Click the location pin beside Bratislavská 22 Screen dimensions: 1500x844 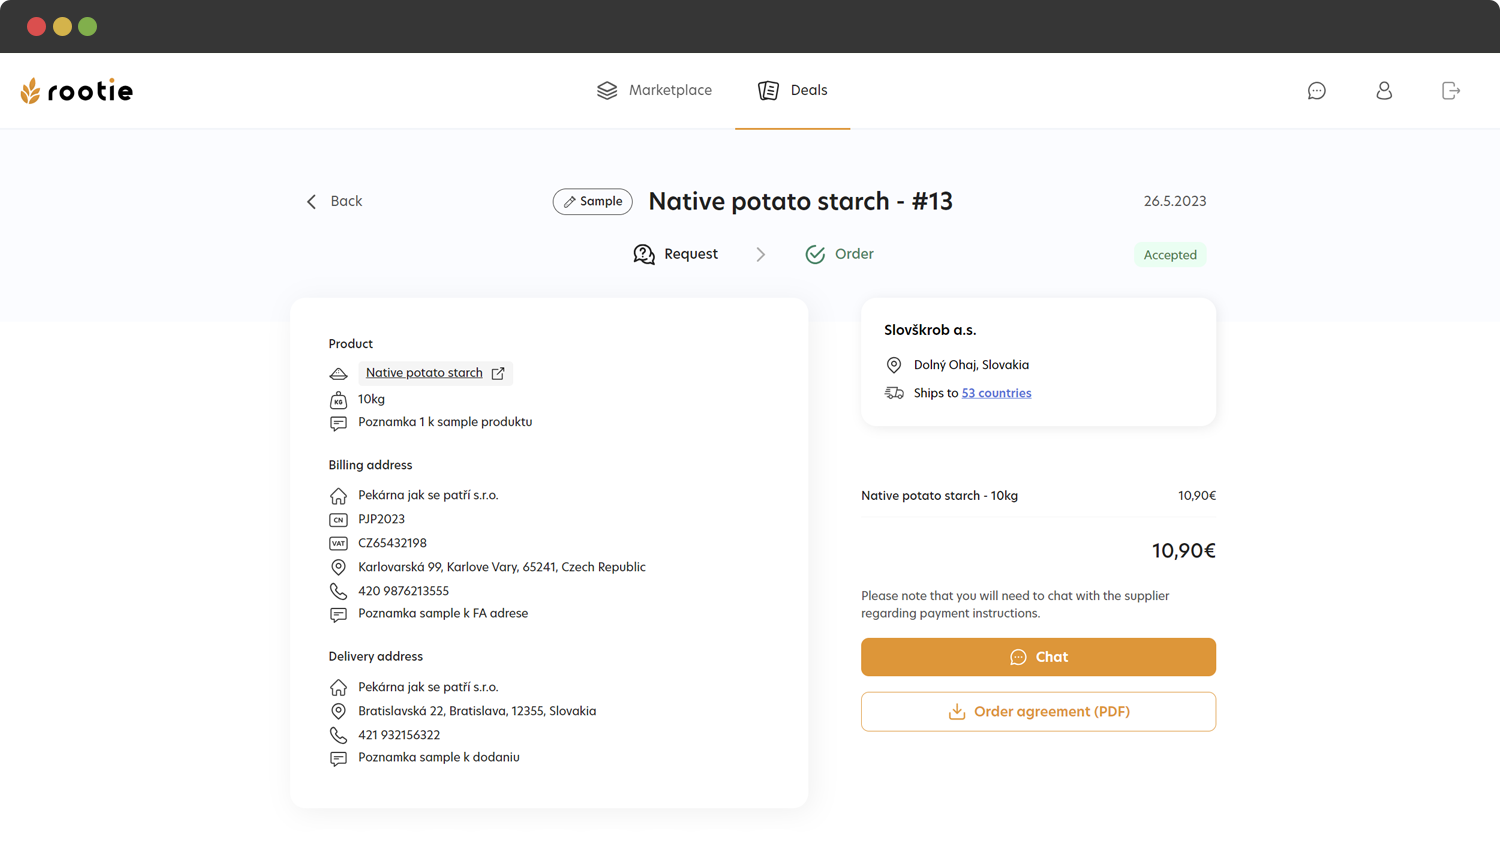pyautogui.click(x=338, y=711)
